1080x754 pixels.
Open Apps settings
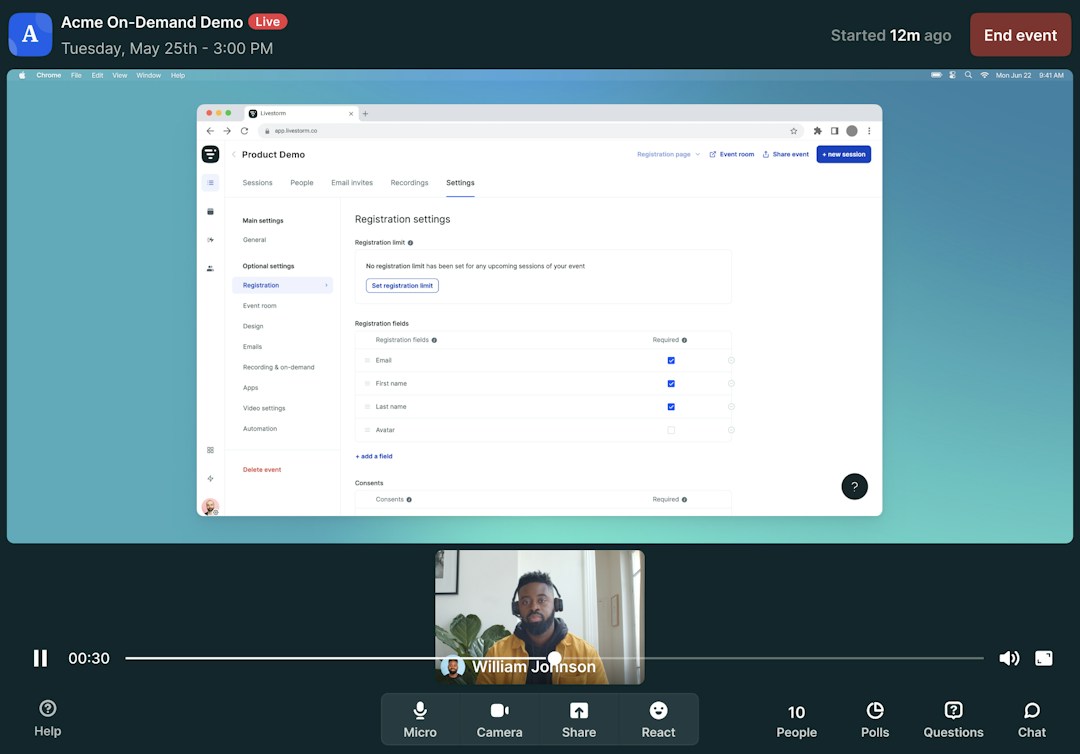click(251, 388)
